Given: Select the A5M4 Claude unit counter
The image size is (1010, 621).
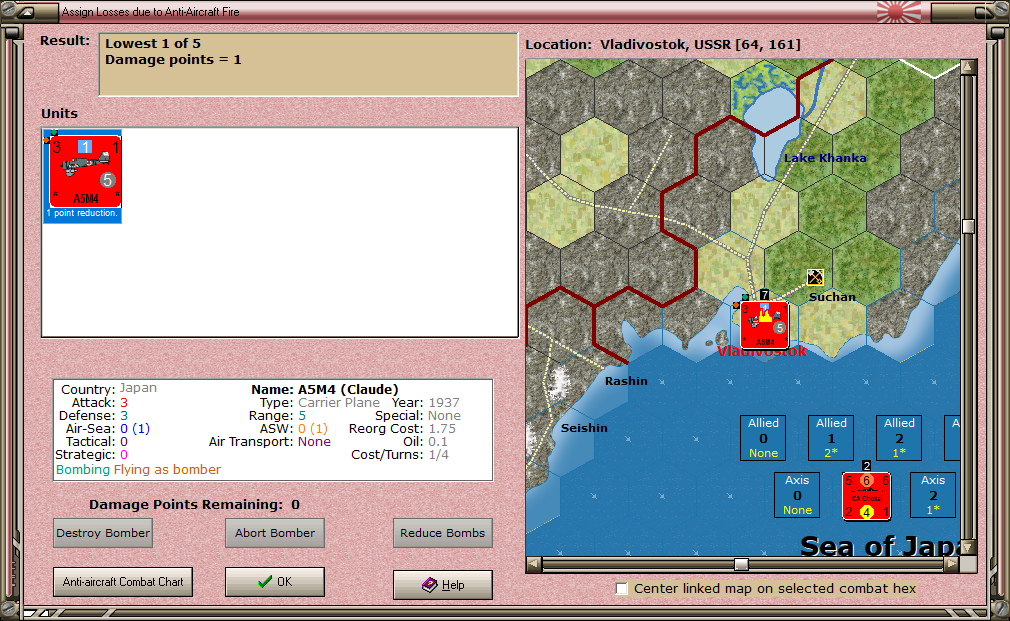Looking at the screenshot, I should click(x=82, y=173).
